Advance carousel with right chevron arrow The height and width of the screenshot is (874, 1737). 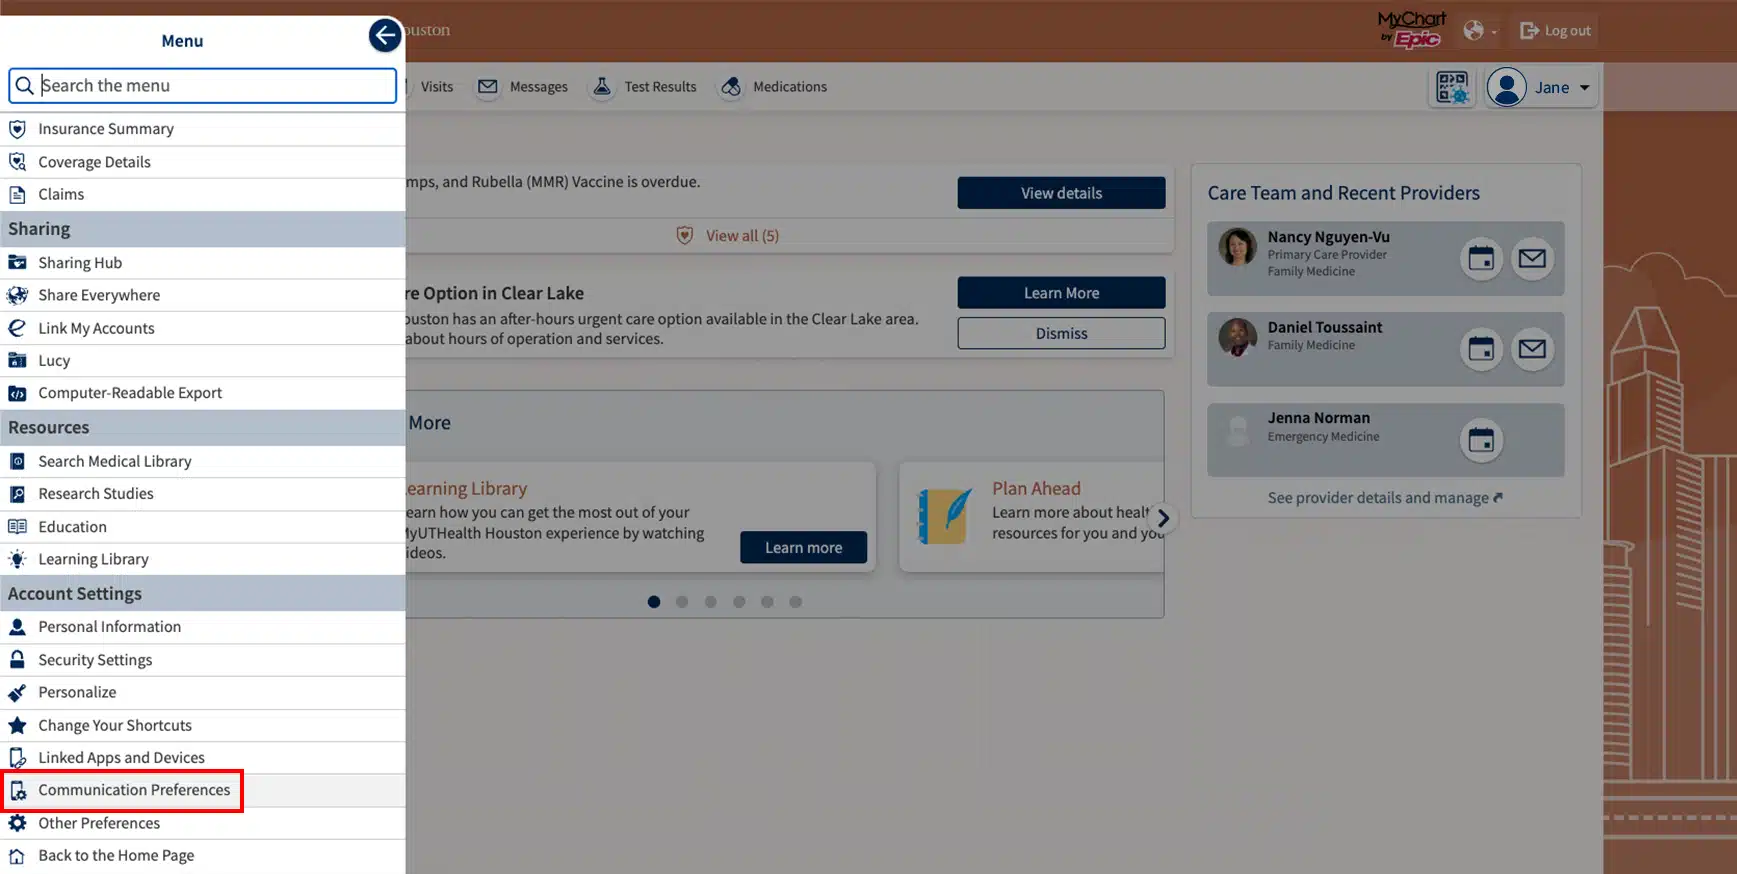1163,518
